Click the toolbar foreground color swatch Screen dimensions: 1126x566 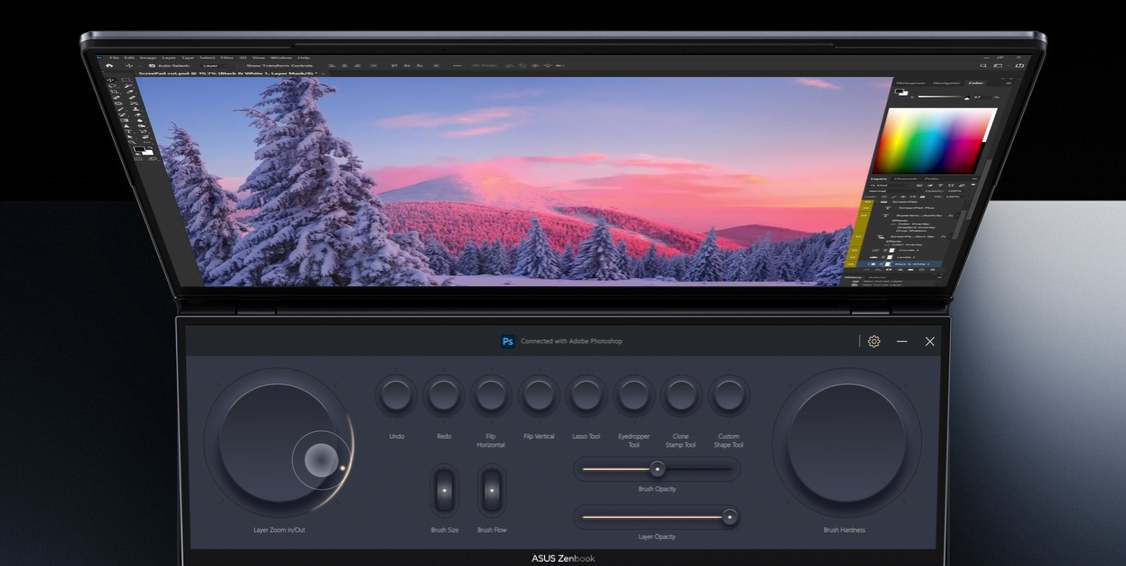[138, 148]
